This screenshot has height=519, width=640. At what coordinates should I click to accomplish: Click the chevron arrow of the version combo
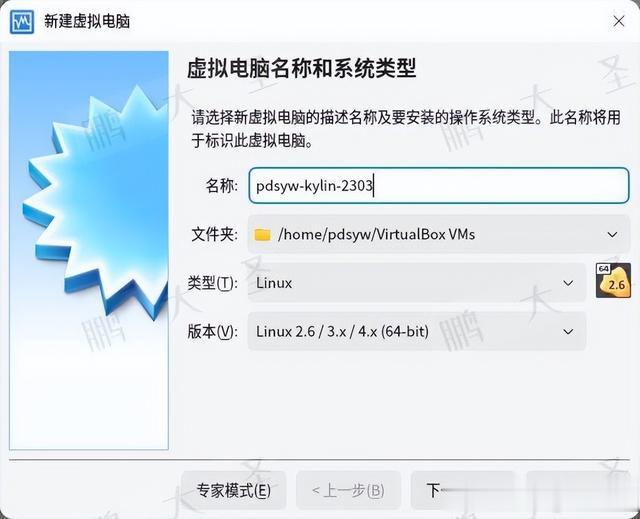(568, 332)
